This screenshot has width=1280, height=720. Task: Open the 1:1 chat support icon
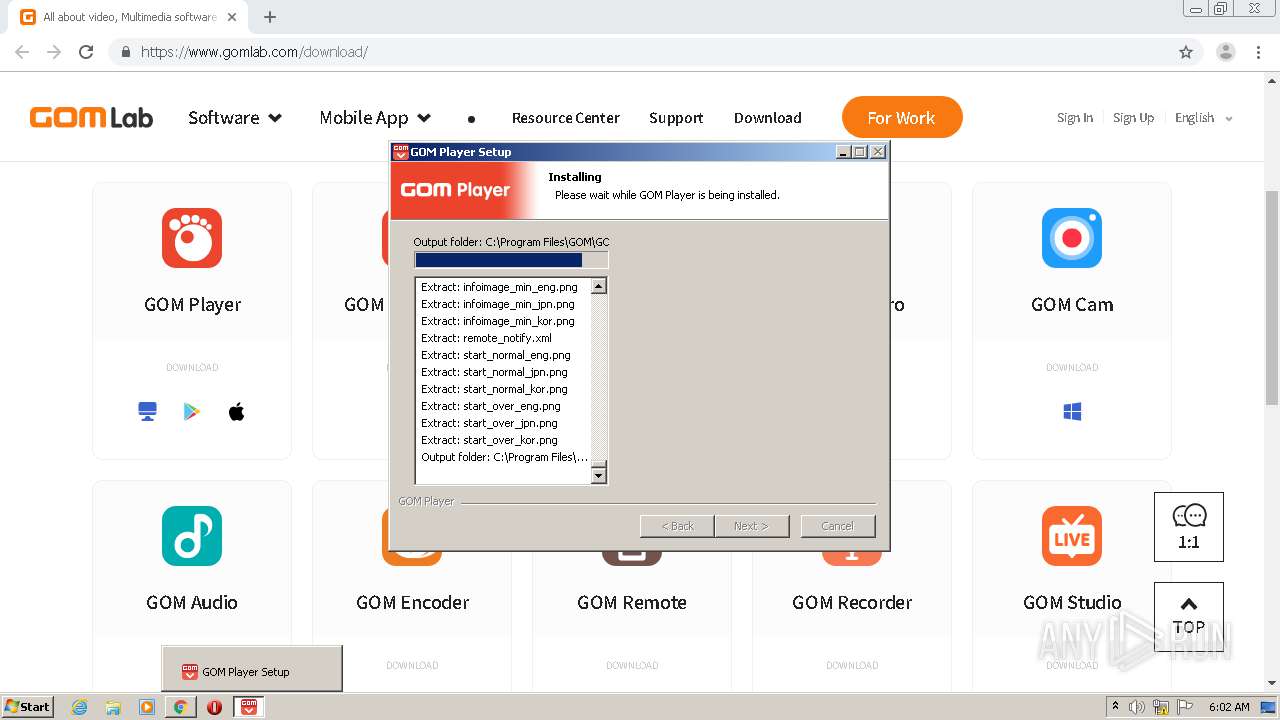[x=1189, y=527]
